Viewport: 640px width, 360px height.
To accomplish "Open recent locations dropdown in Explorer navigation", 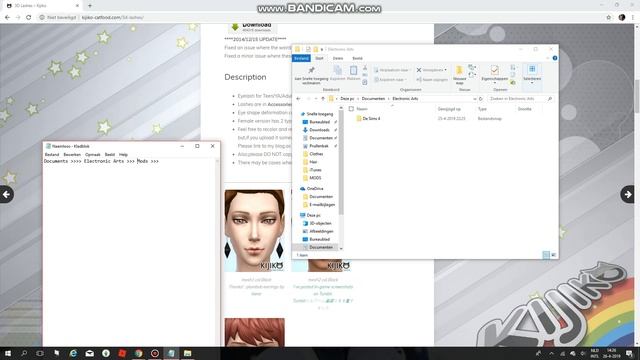I will click(x=316, y=99).
